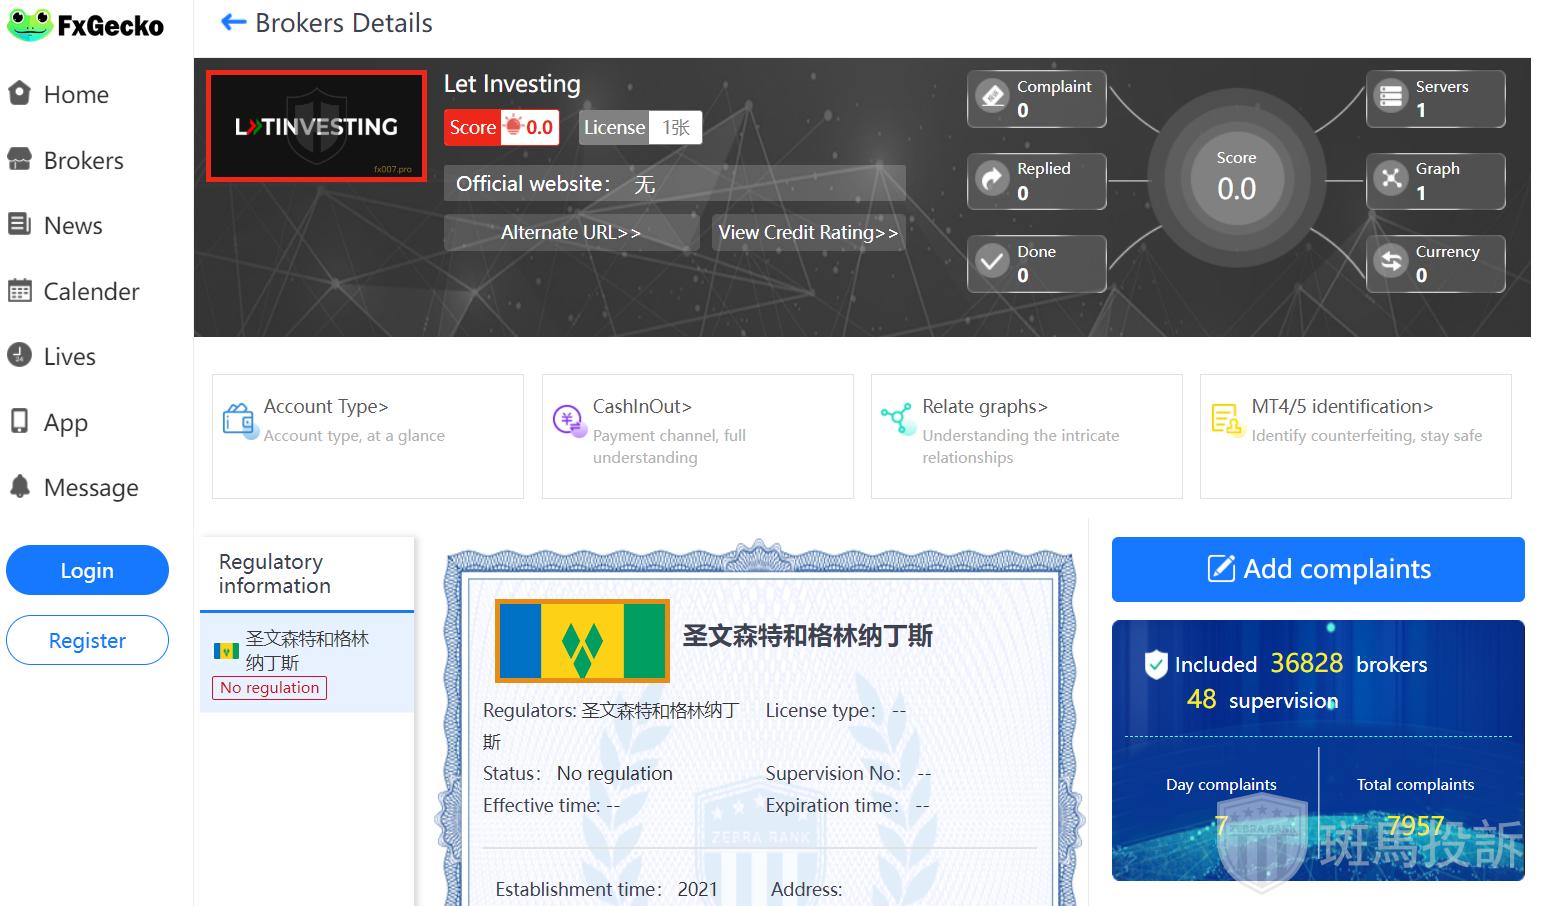Click the FxGecko frog logo
The width and height of the screenshot is (1542, 906).
pyautogui.click(x=30, y=24)
